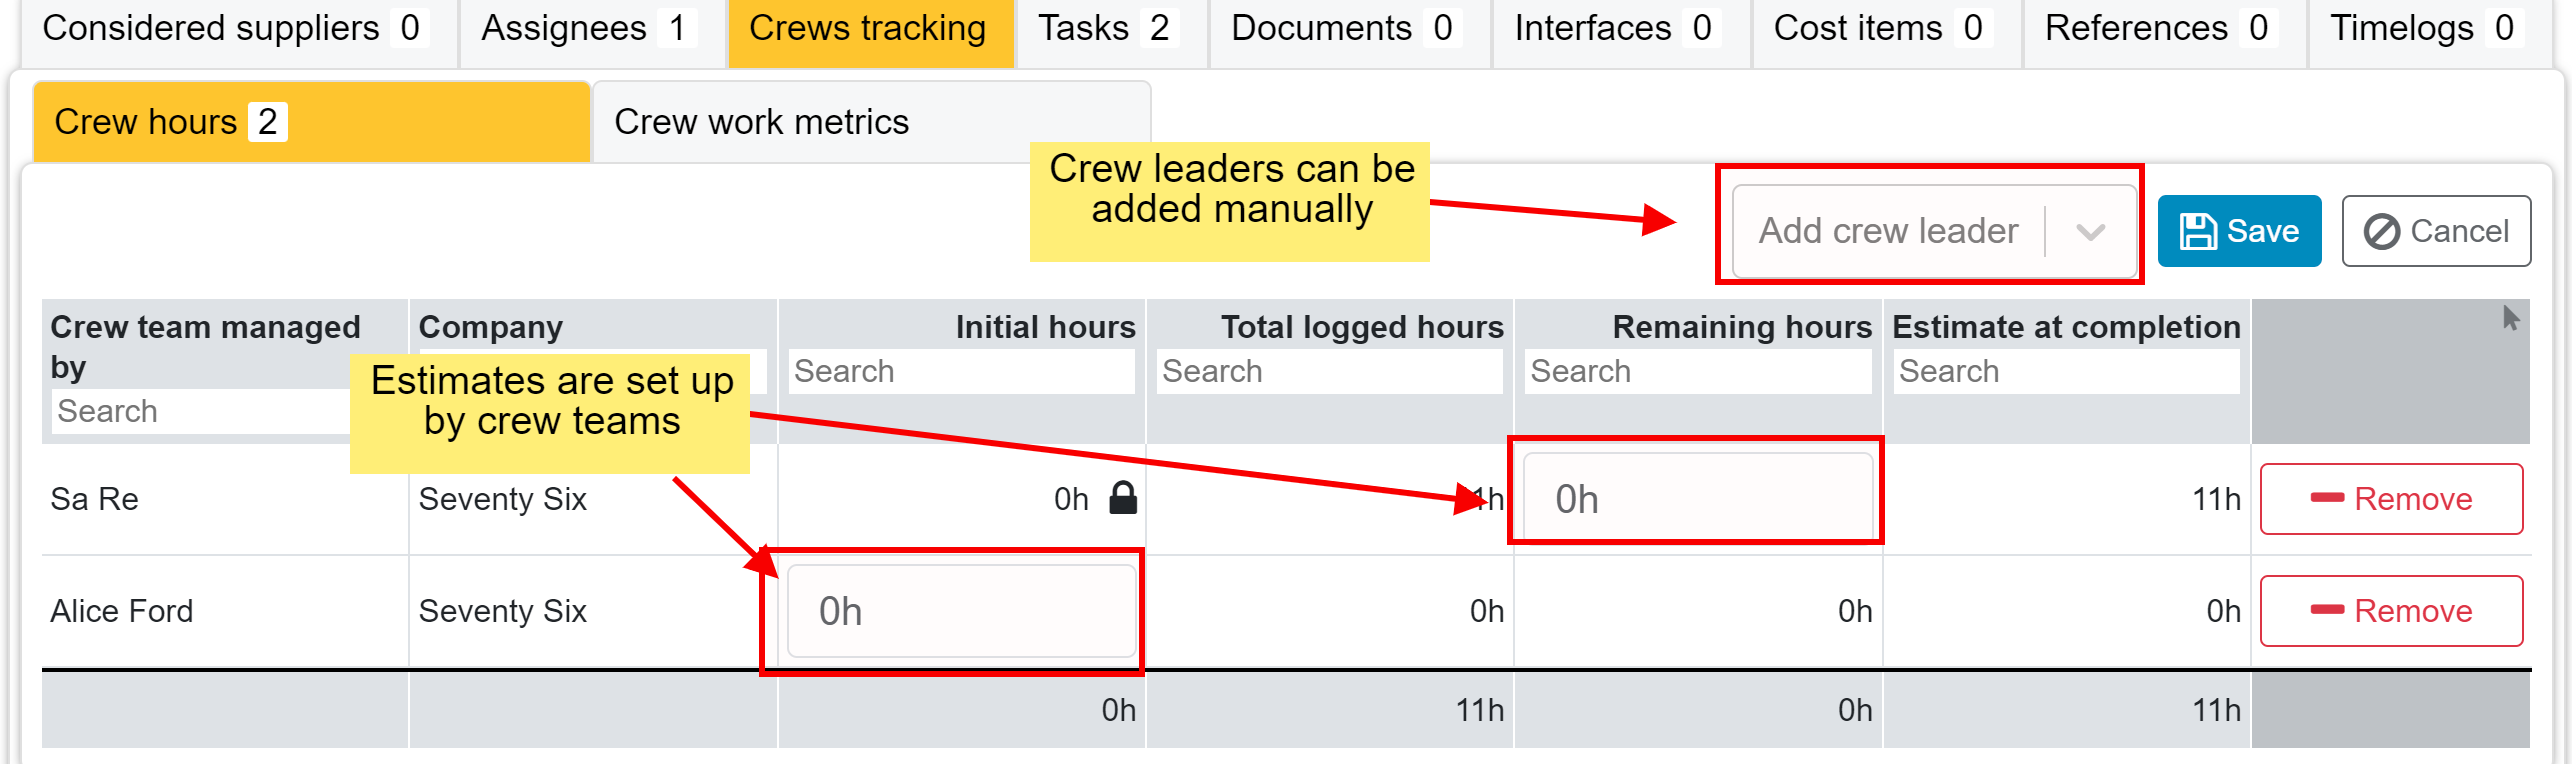This screenshot has width=2572, height=764.
Task: Select the Assignees tab
Action: tap(591, 29)
